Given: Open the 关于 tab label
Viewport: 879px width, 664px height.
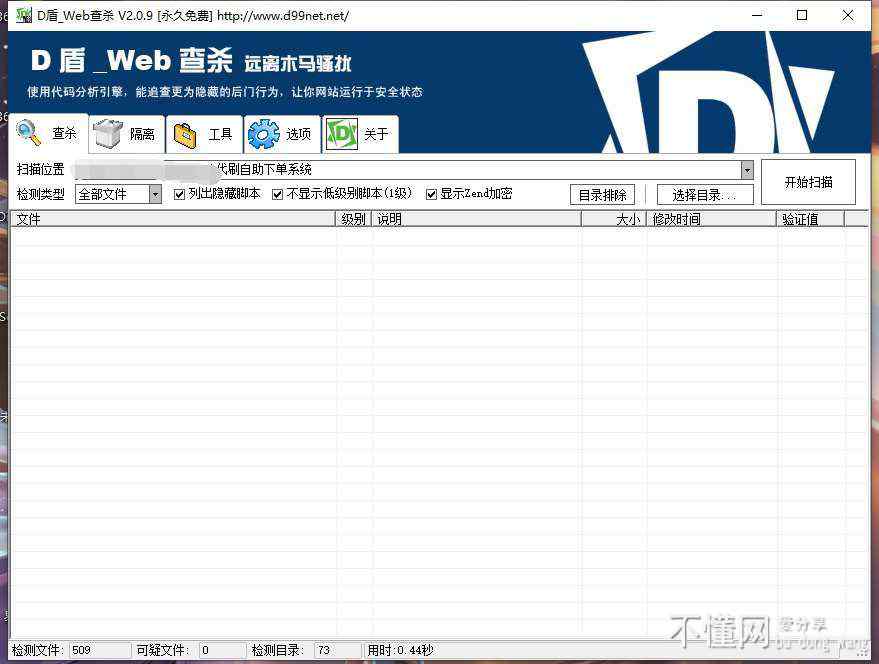Looking at the screenshot, I should pyautogui.click(x=376, y=134).
